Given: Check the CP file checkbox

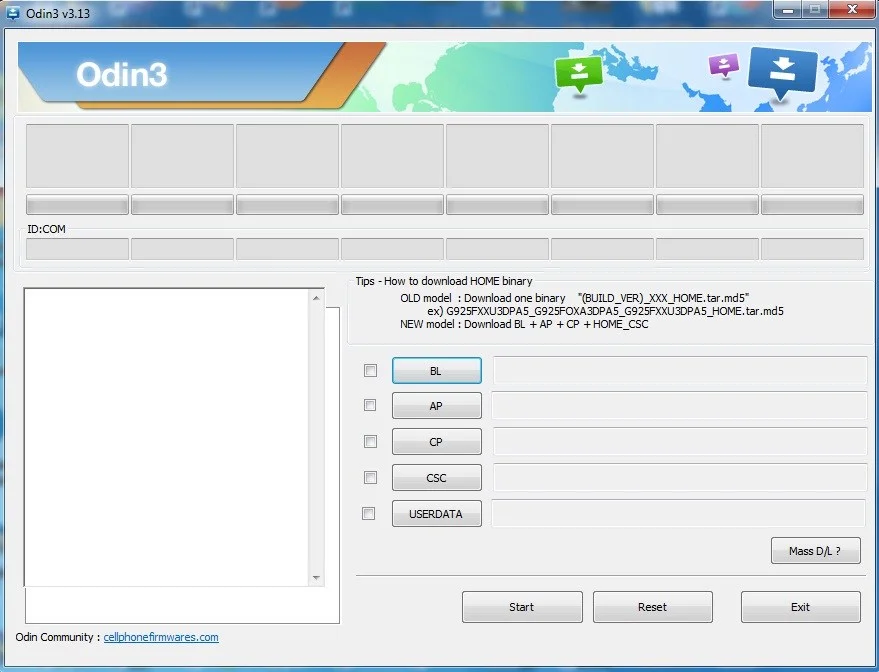Looking at the screenshot, I should coord(370,442).
